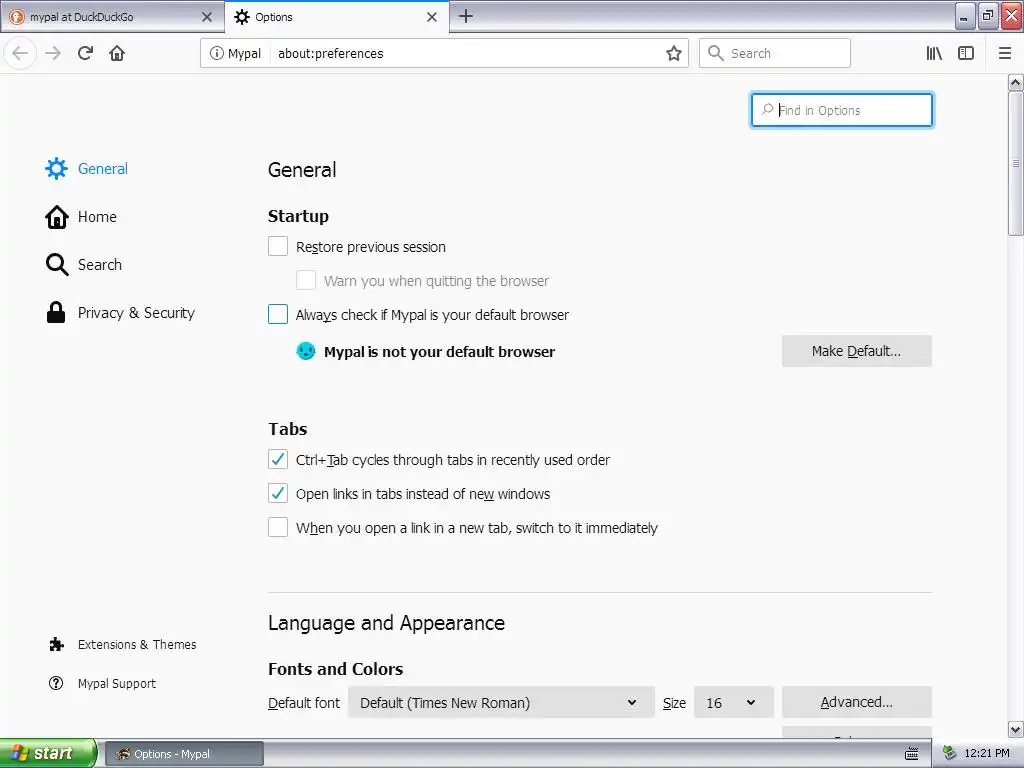
Task: Open the Advanced... fonts button
Action: 856,702
